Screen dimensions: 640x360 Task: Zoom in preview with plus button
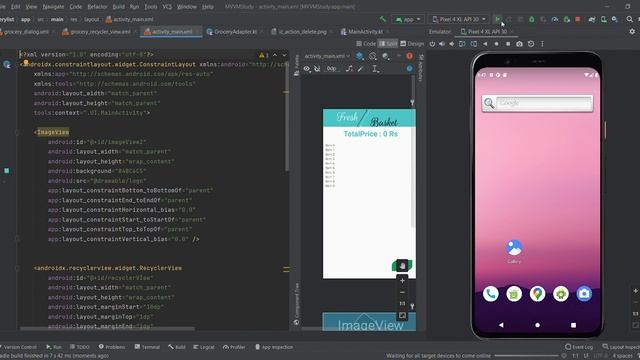402,280
